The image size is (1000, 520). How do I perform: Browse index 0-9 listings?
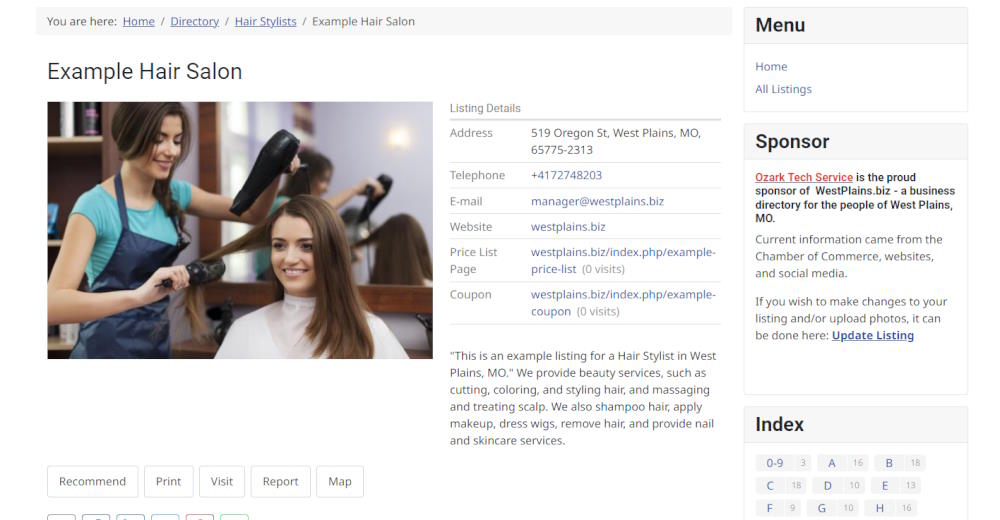point(775,463)
